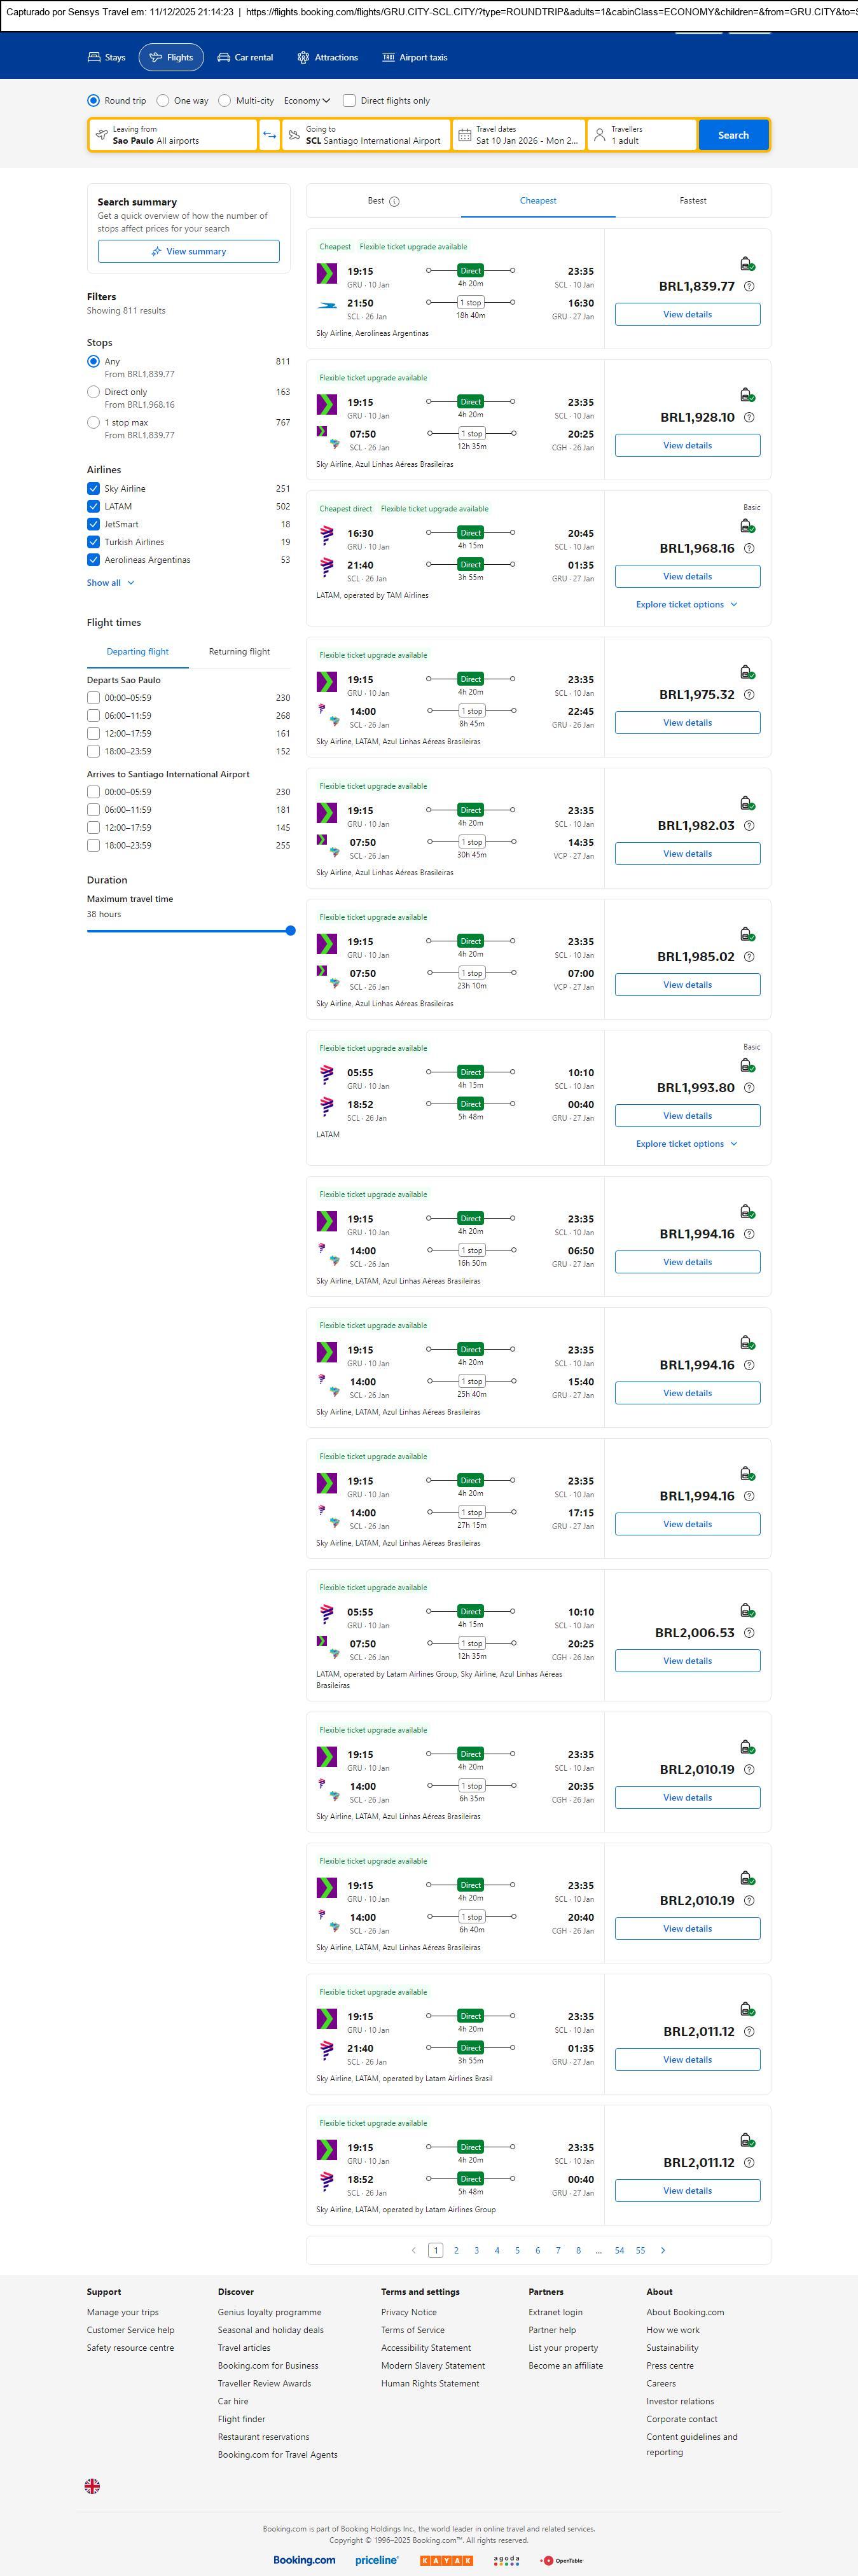This screenshot has width=858, height=2576.
Task: Go to results page 2
Action: (x=456, y=2250)
